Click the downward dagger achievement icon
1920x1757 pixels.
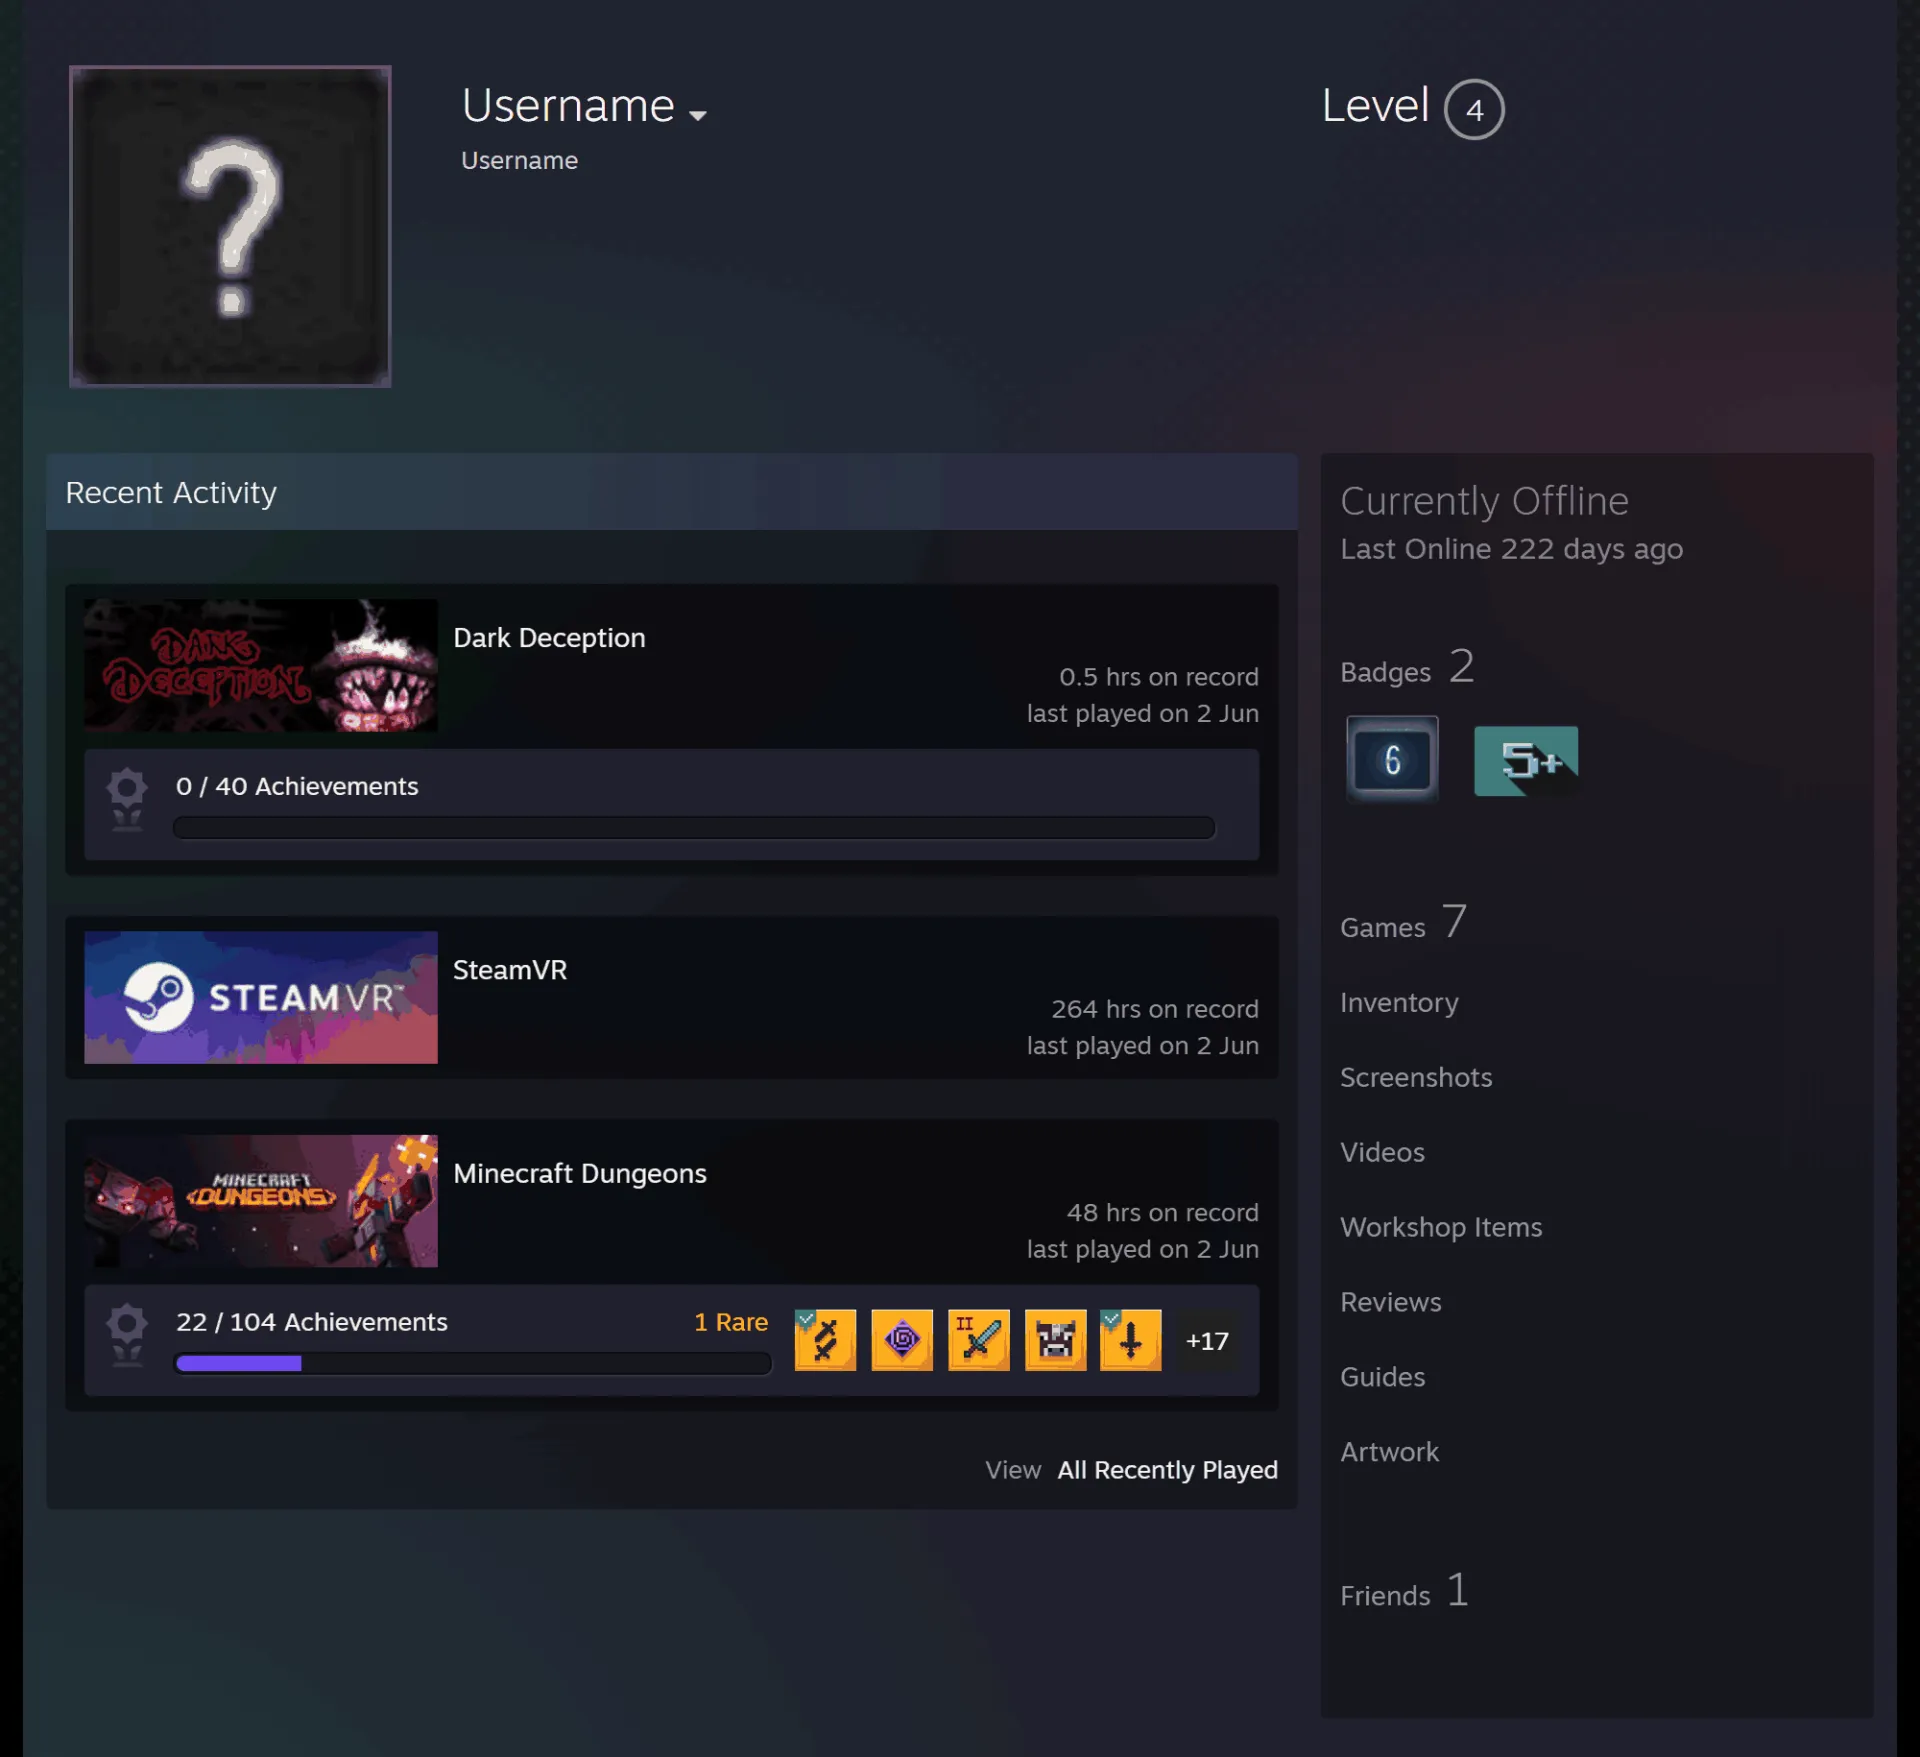1131,1340
